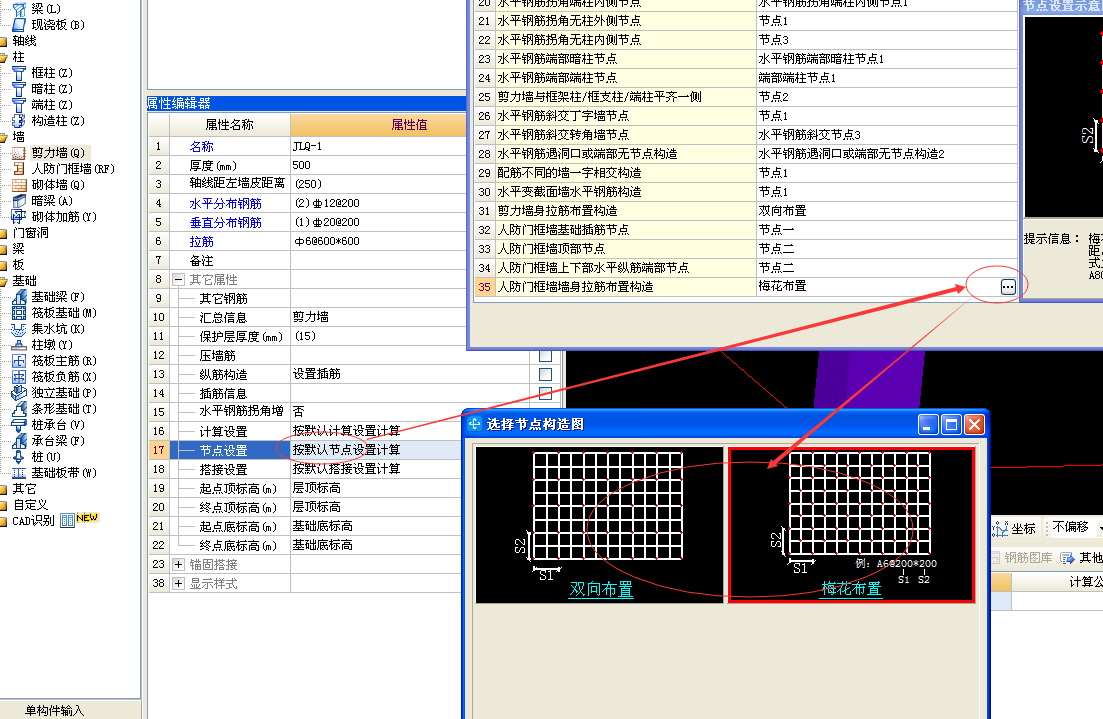The width and height of the screenshot is (1103, 719).
Task: Select the 砌体加筋(Y) icon
Action: (19, 217)
